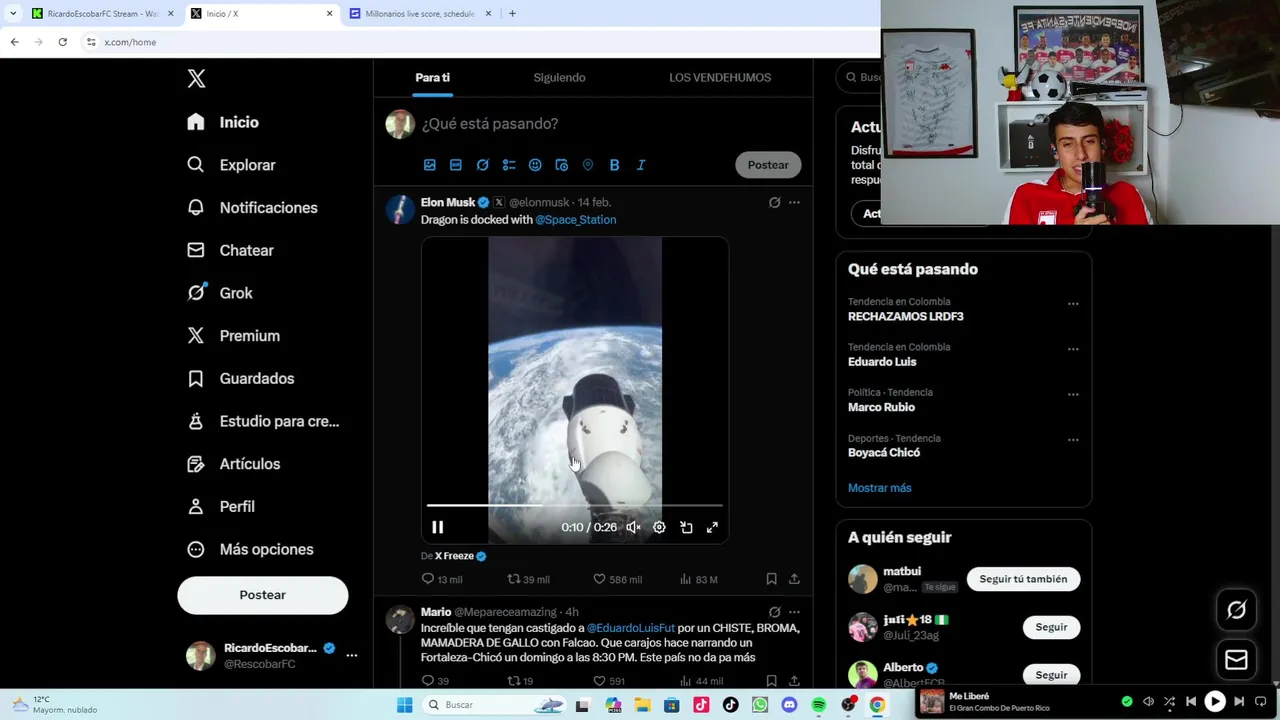The height and width of the screenshot is (720, 1280).
Task: Follow juli 18 account
Action: [1051, 627]
